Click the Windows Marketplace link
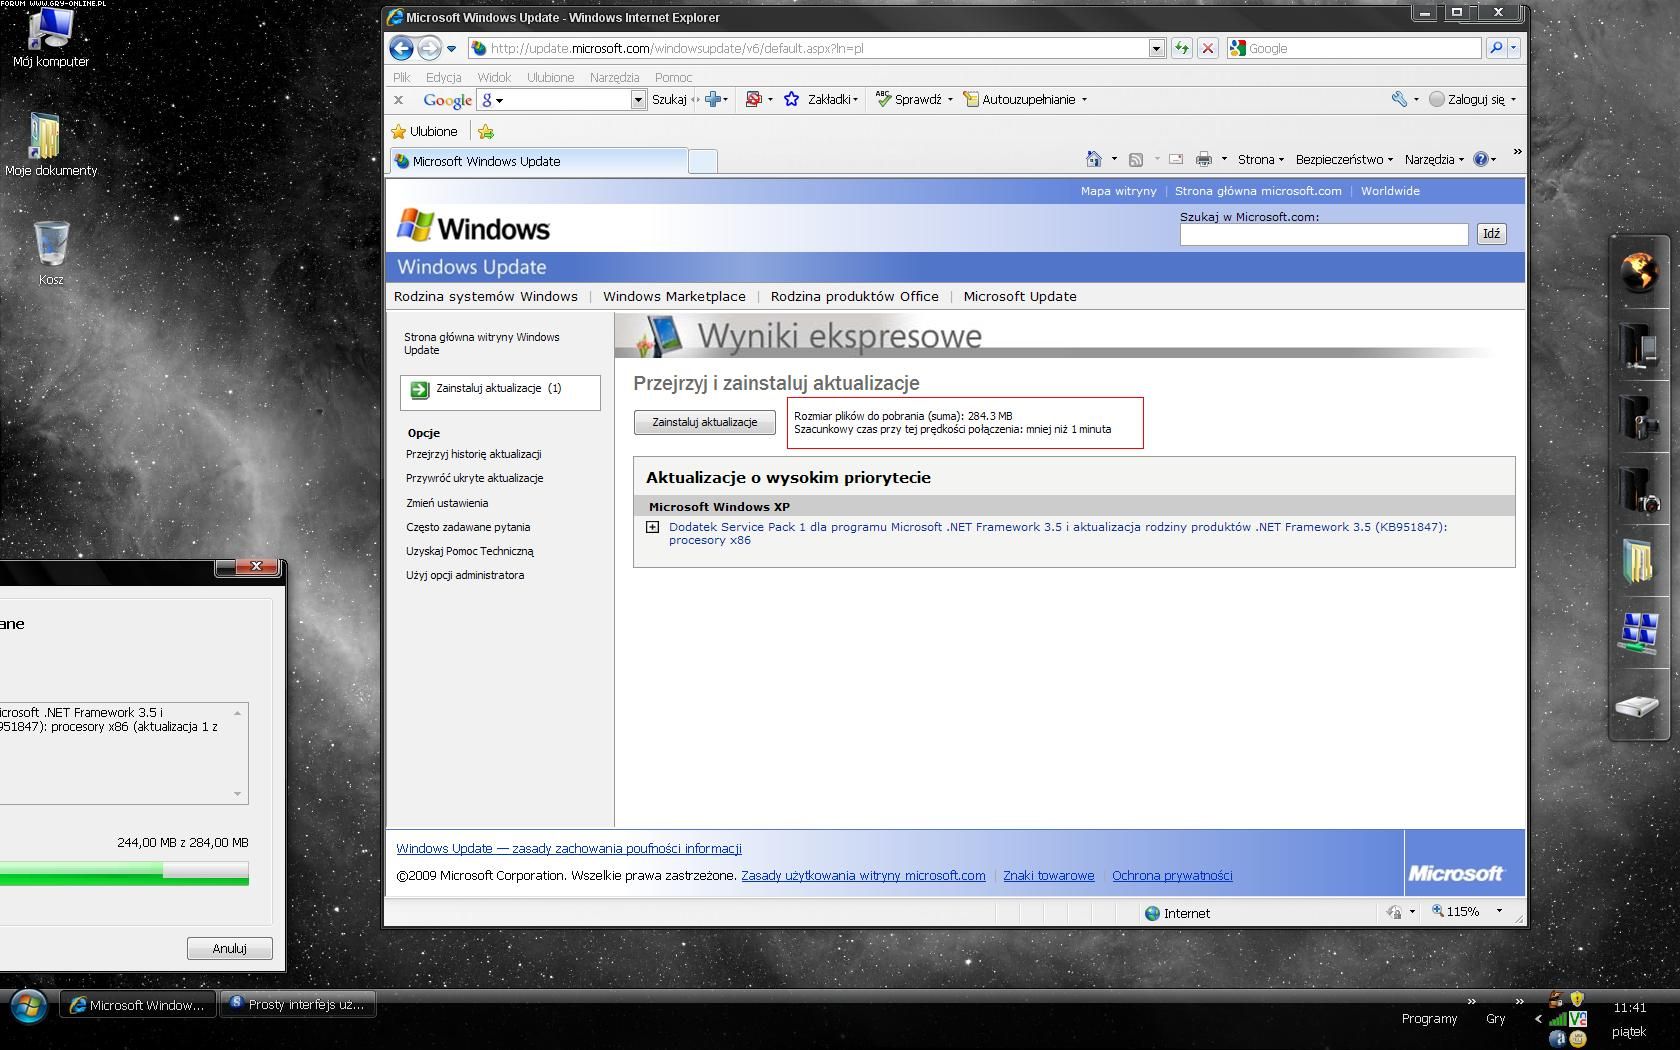 pos(674,296)
